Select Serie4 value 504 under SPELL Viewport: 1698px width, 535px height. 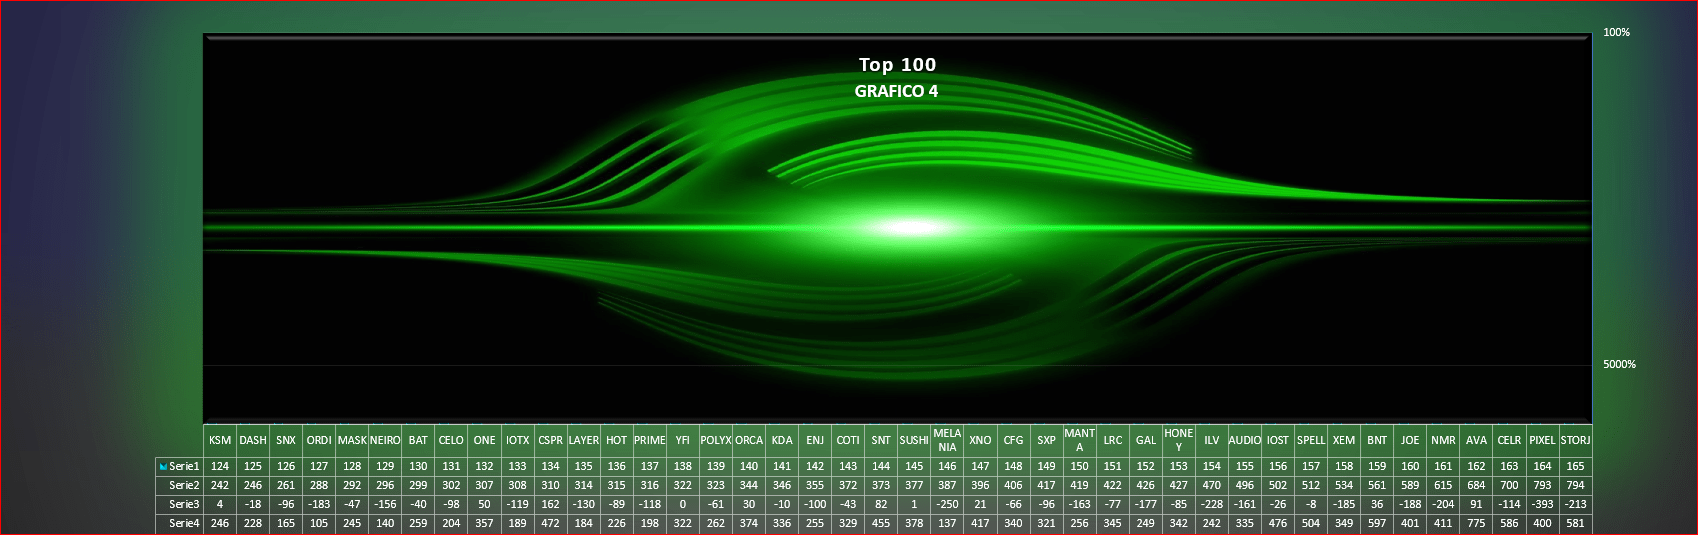1311,523
